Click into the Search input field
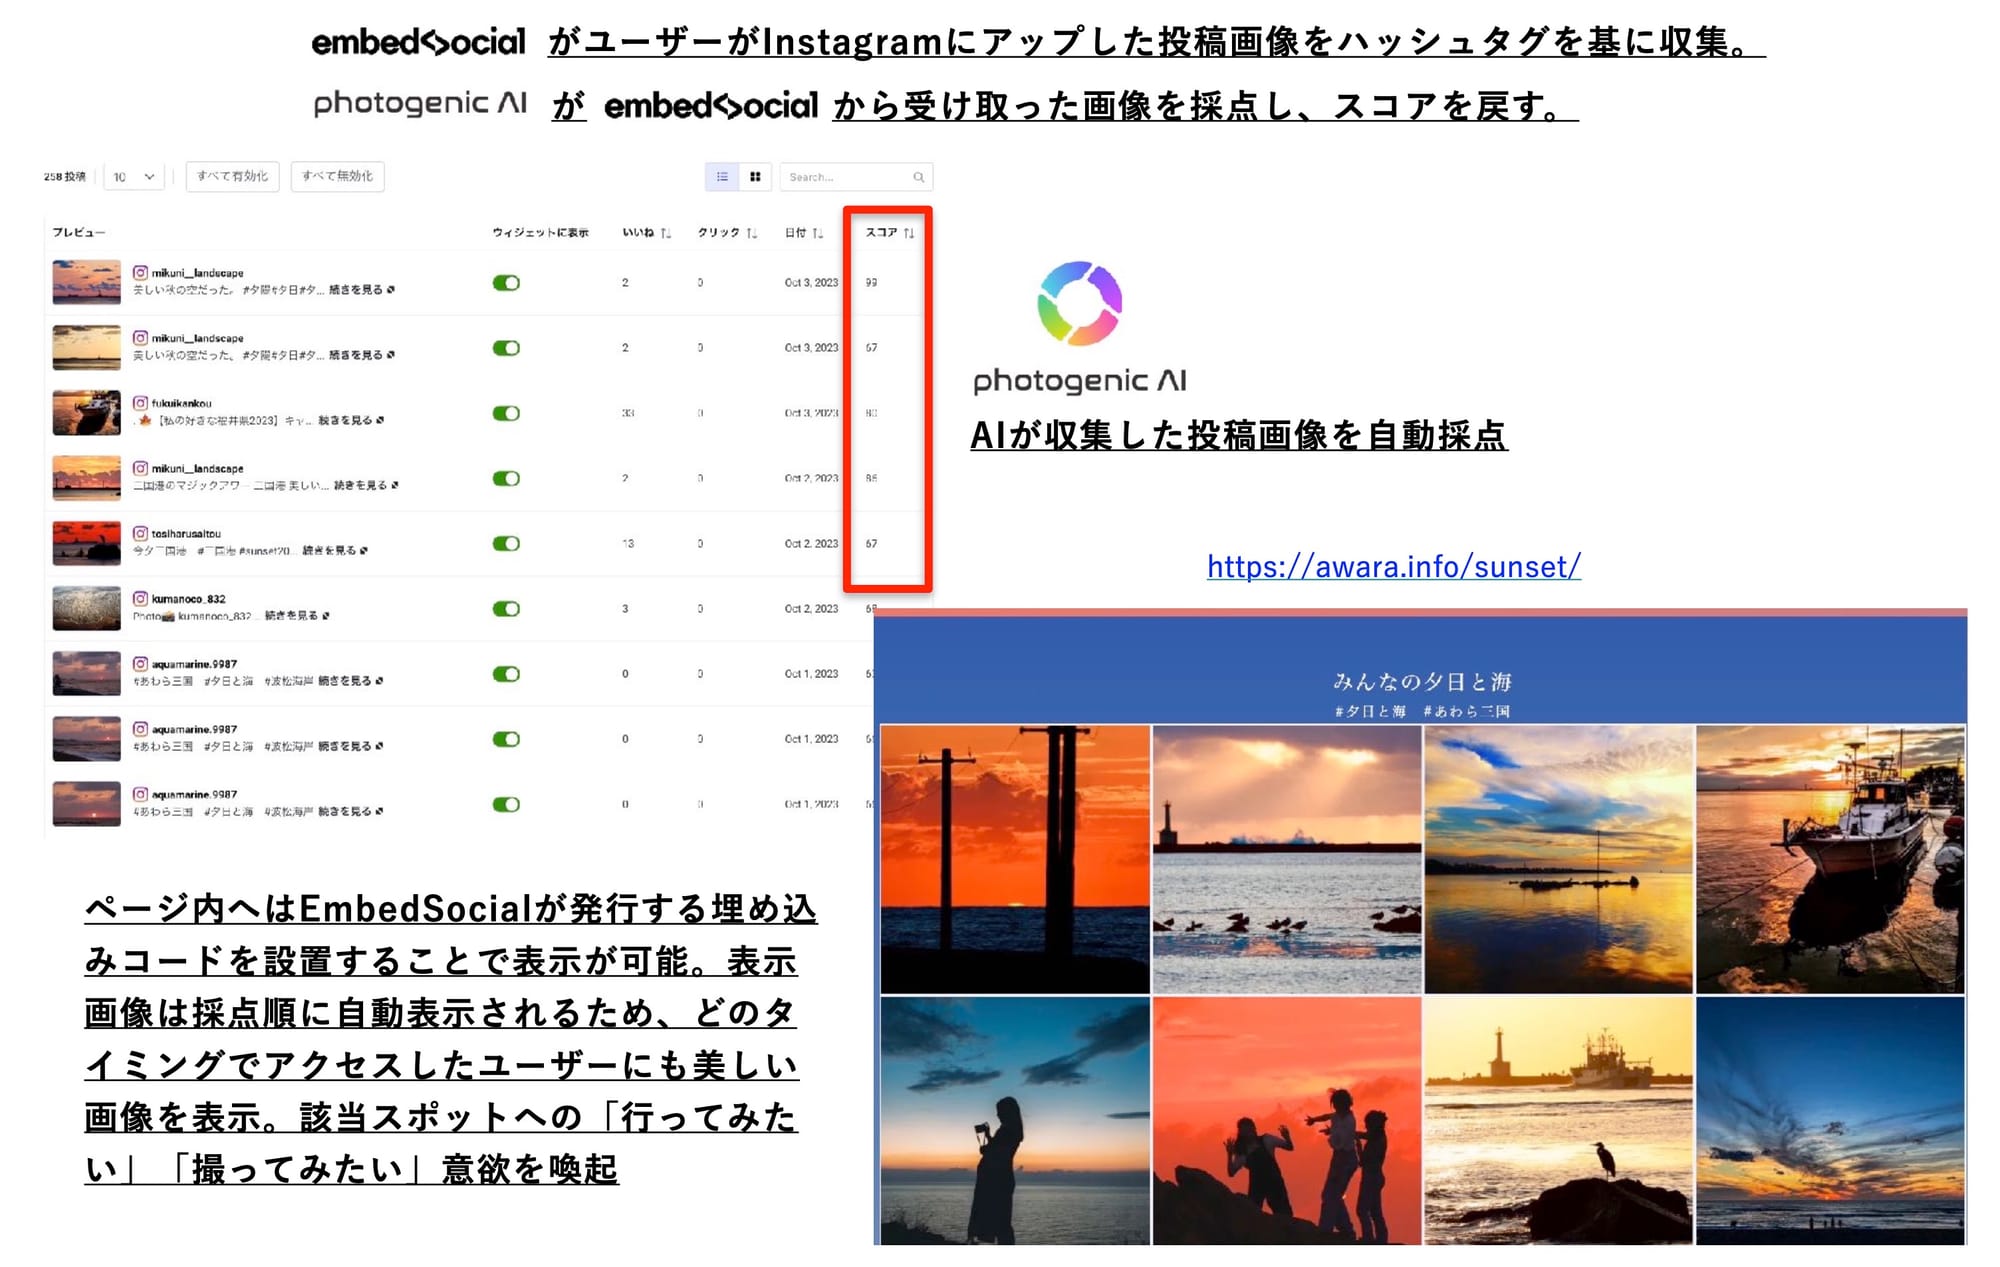The width and height of the screenshot is (2000, 1267). (845, 177)
